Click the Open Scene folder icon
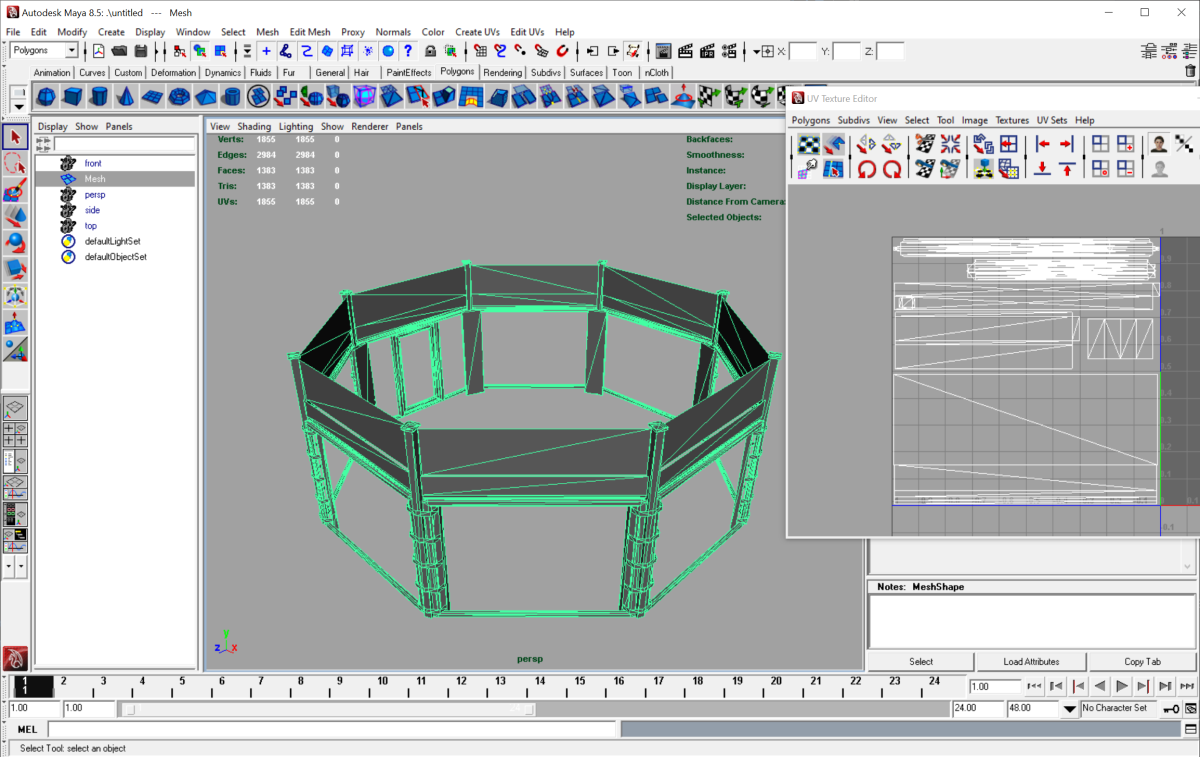 [119, 51]
